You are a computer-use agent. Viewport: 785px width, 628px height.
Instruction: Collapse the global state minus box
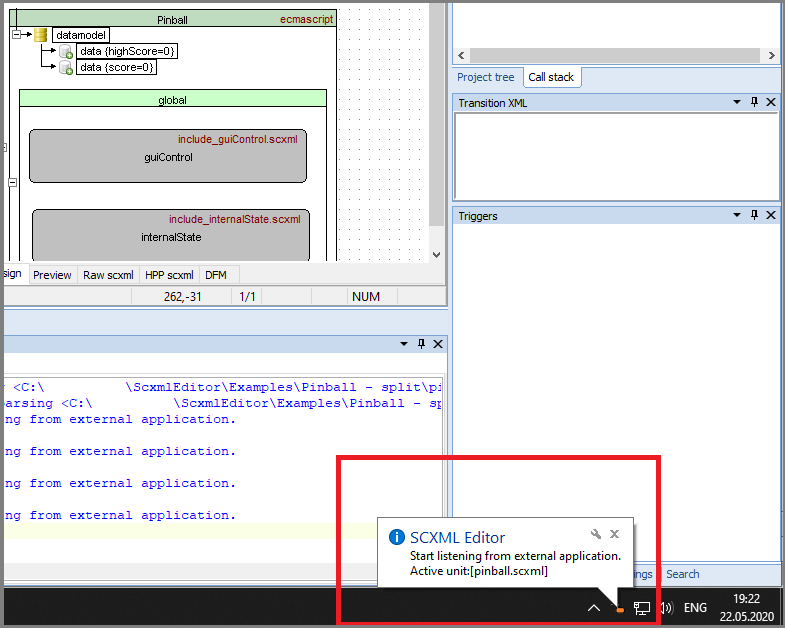click(13, 182)
